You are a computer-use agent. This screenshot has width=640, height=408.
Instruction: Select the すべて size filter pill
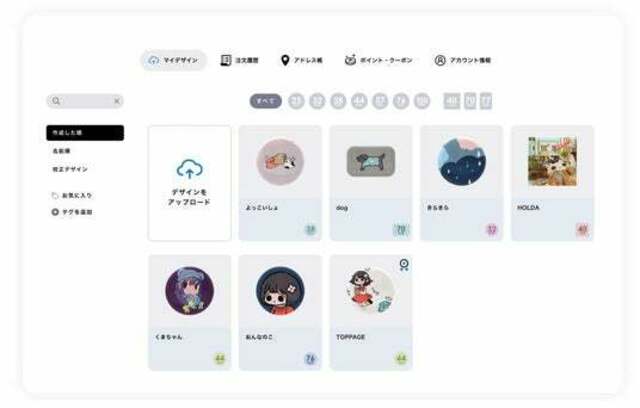266,101
